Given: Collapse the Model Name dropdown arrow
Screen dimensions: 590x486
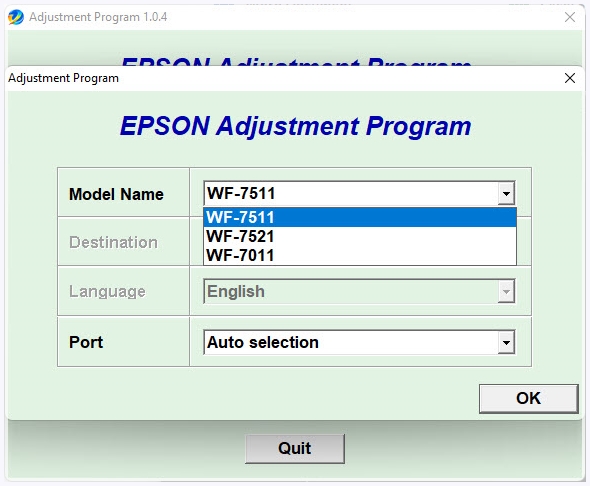Looking at the screenshot, I should tap(506, 193).
